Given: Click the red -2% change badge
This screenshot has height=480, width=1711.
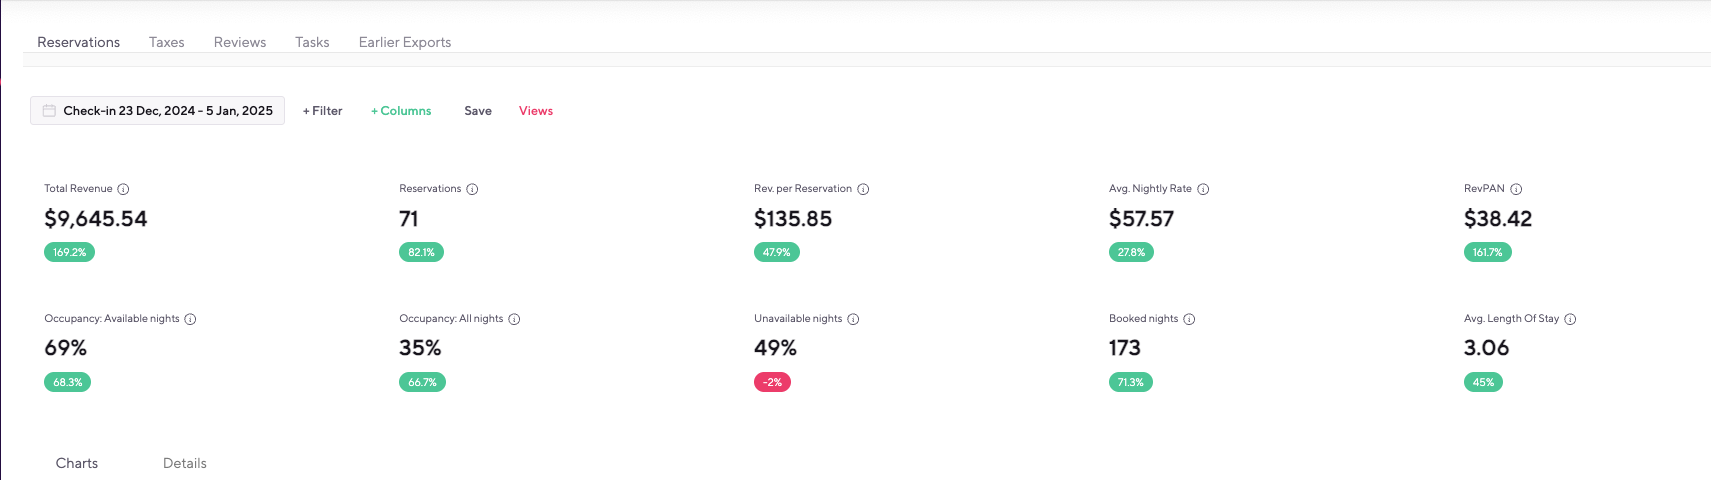Looking at the screenshot, I should (772, 382).
